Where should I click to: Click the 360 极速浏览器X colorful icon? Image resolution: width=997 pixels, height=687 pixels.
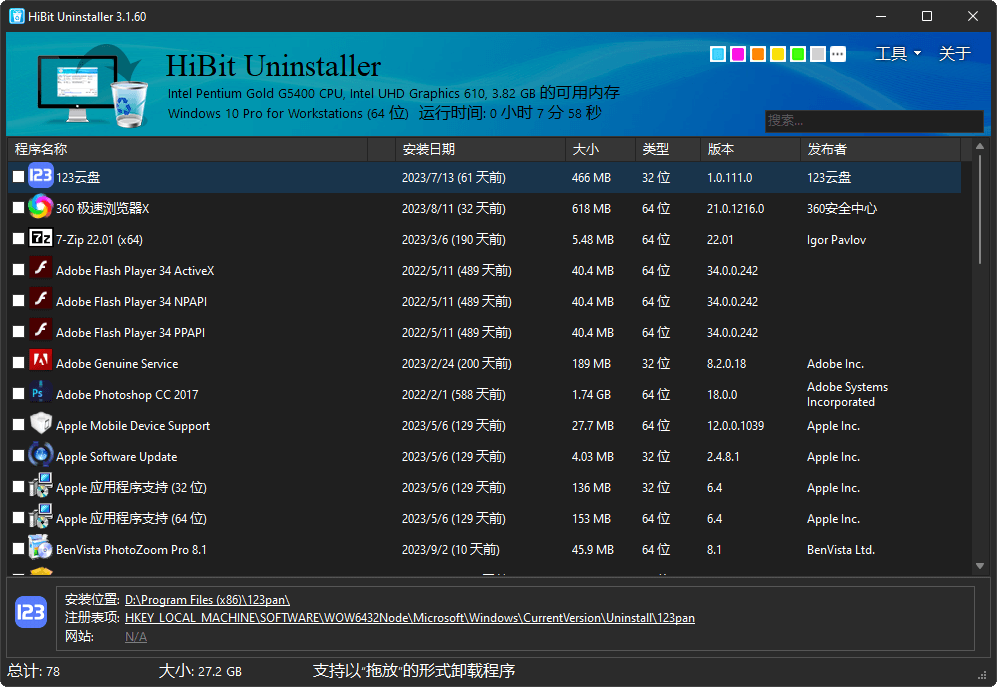[40, 208]
